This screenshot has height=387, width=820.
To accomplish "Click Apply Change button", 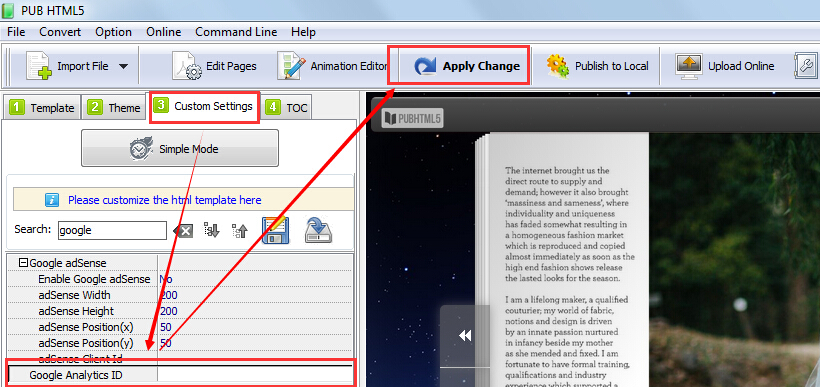I will coord(466,66).
